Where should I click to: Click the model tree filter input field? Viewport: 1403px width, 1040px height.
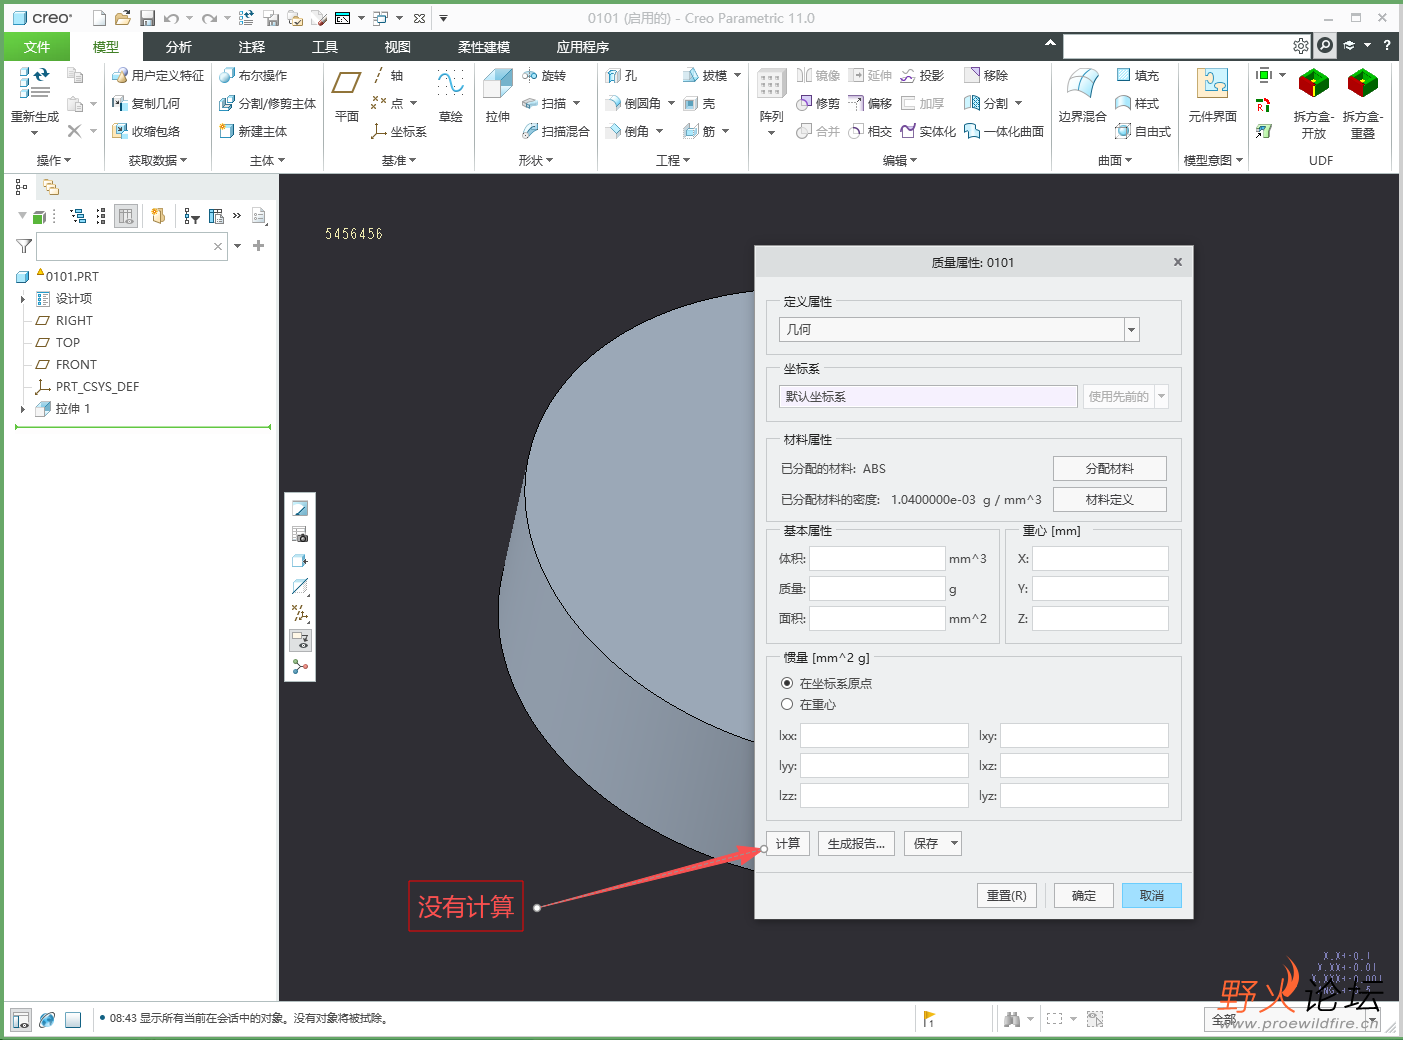click(125, 246)
